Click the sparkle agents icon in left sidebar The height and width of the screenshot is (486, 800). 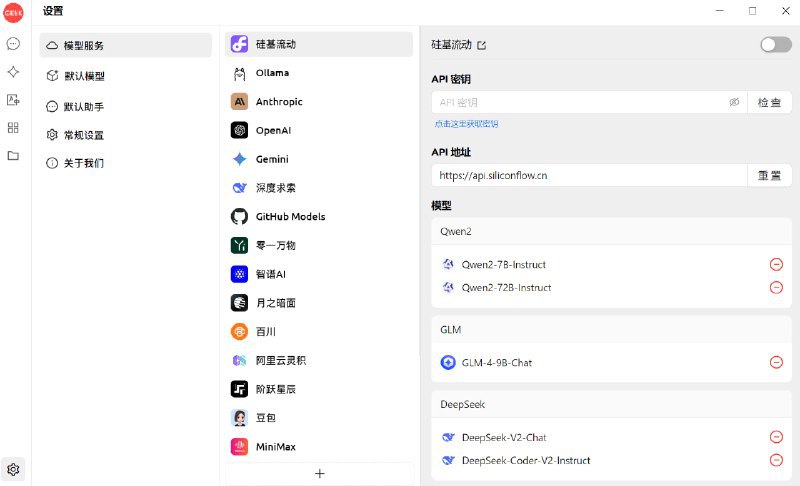pyautogui.click(x=13, y=72)
